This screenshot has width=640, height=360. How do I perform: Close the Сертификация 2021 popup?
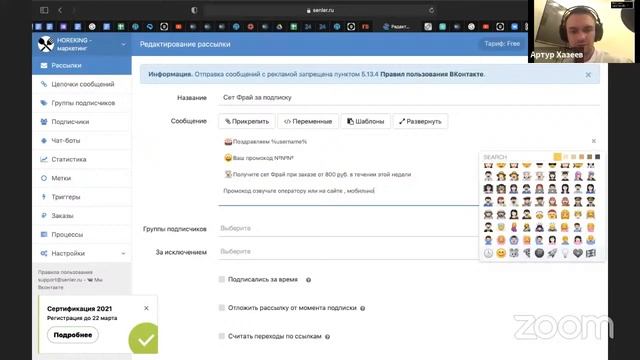coord(146,308)
